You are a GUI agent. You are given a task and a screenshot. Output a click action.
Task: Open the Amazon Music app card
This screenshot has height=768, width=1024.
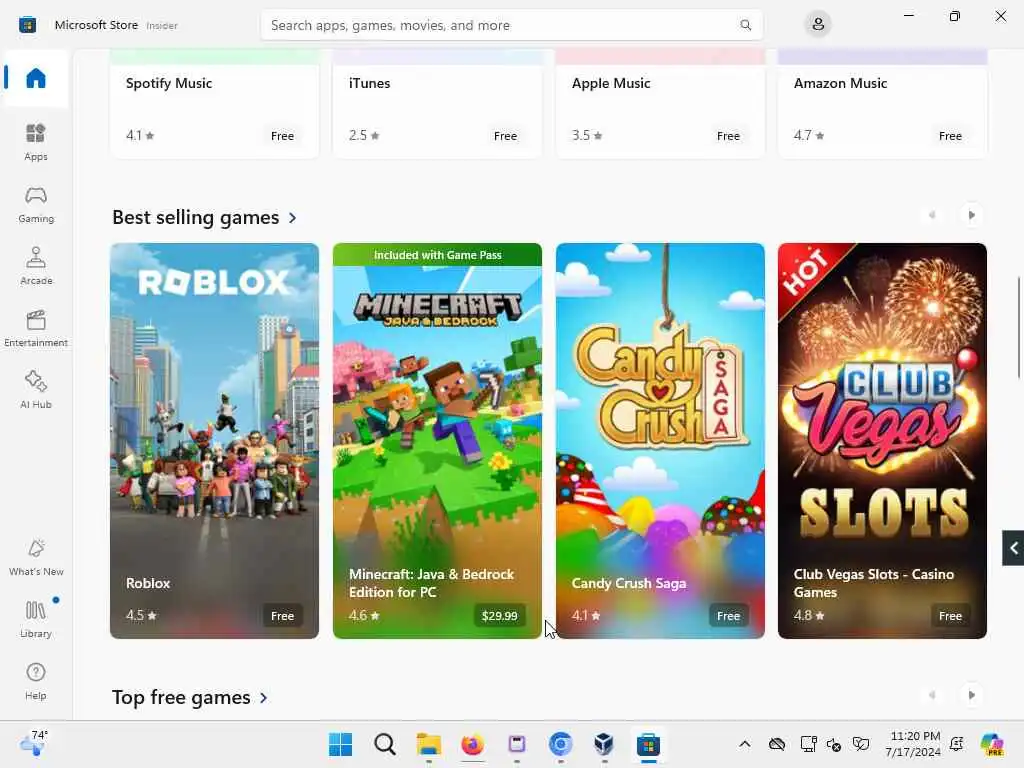(882, 103)
